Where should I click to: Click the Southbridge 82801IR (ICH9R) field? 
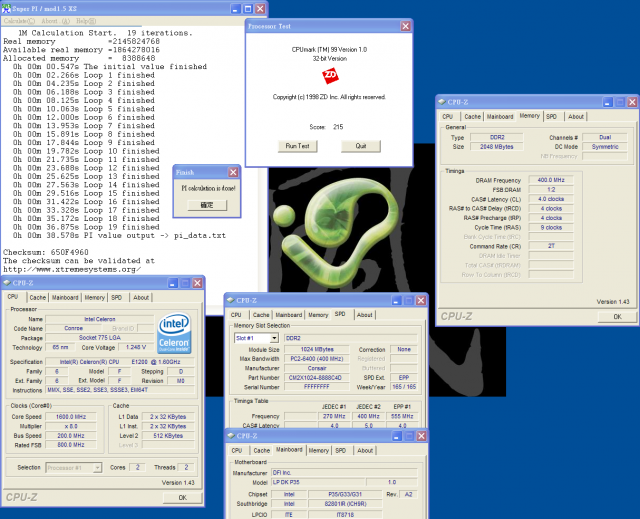point(345,504)
